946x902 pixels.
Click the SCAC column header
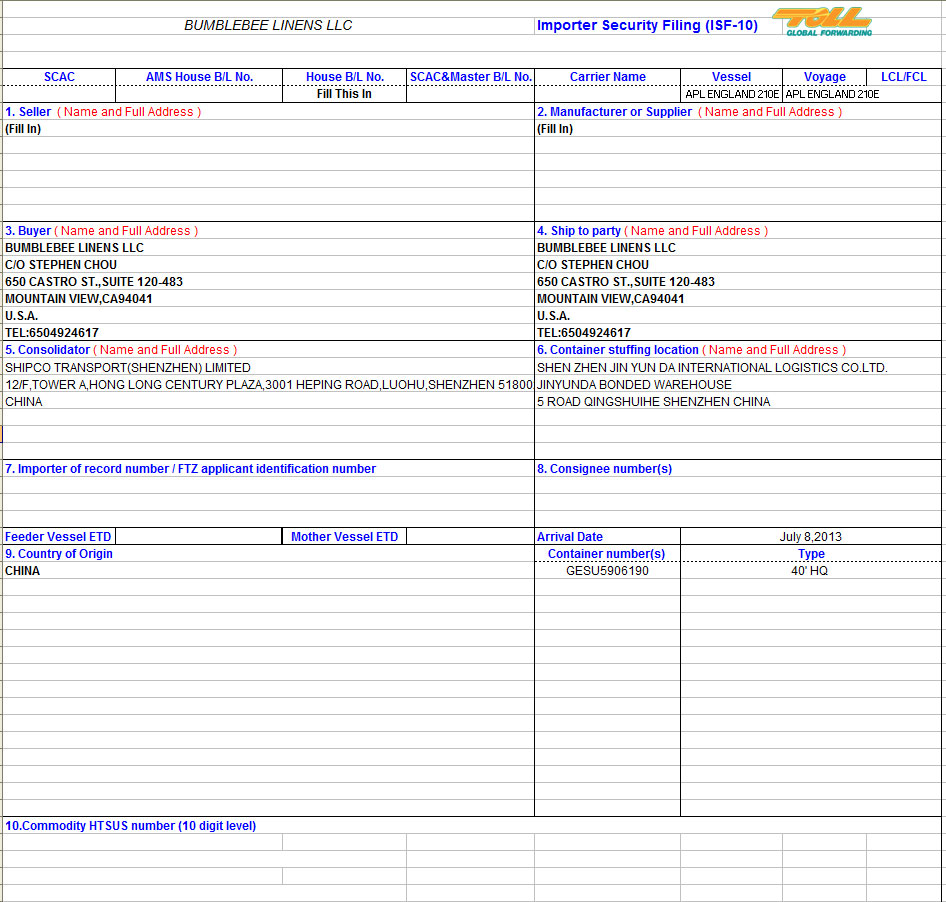[x=59, y=77]
